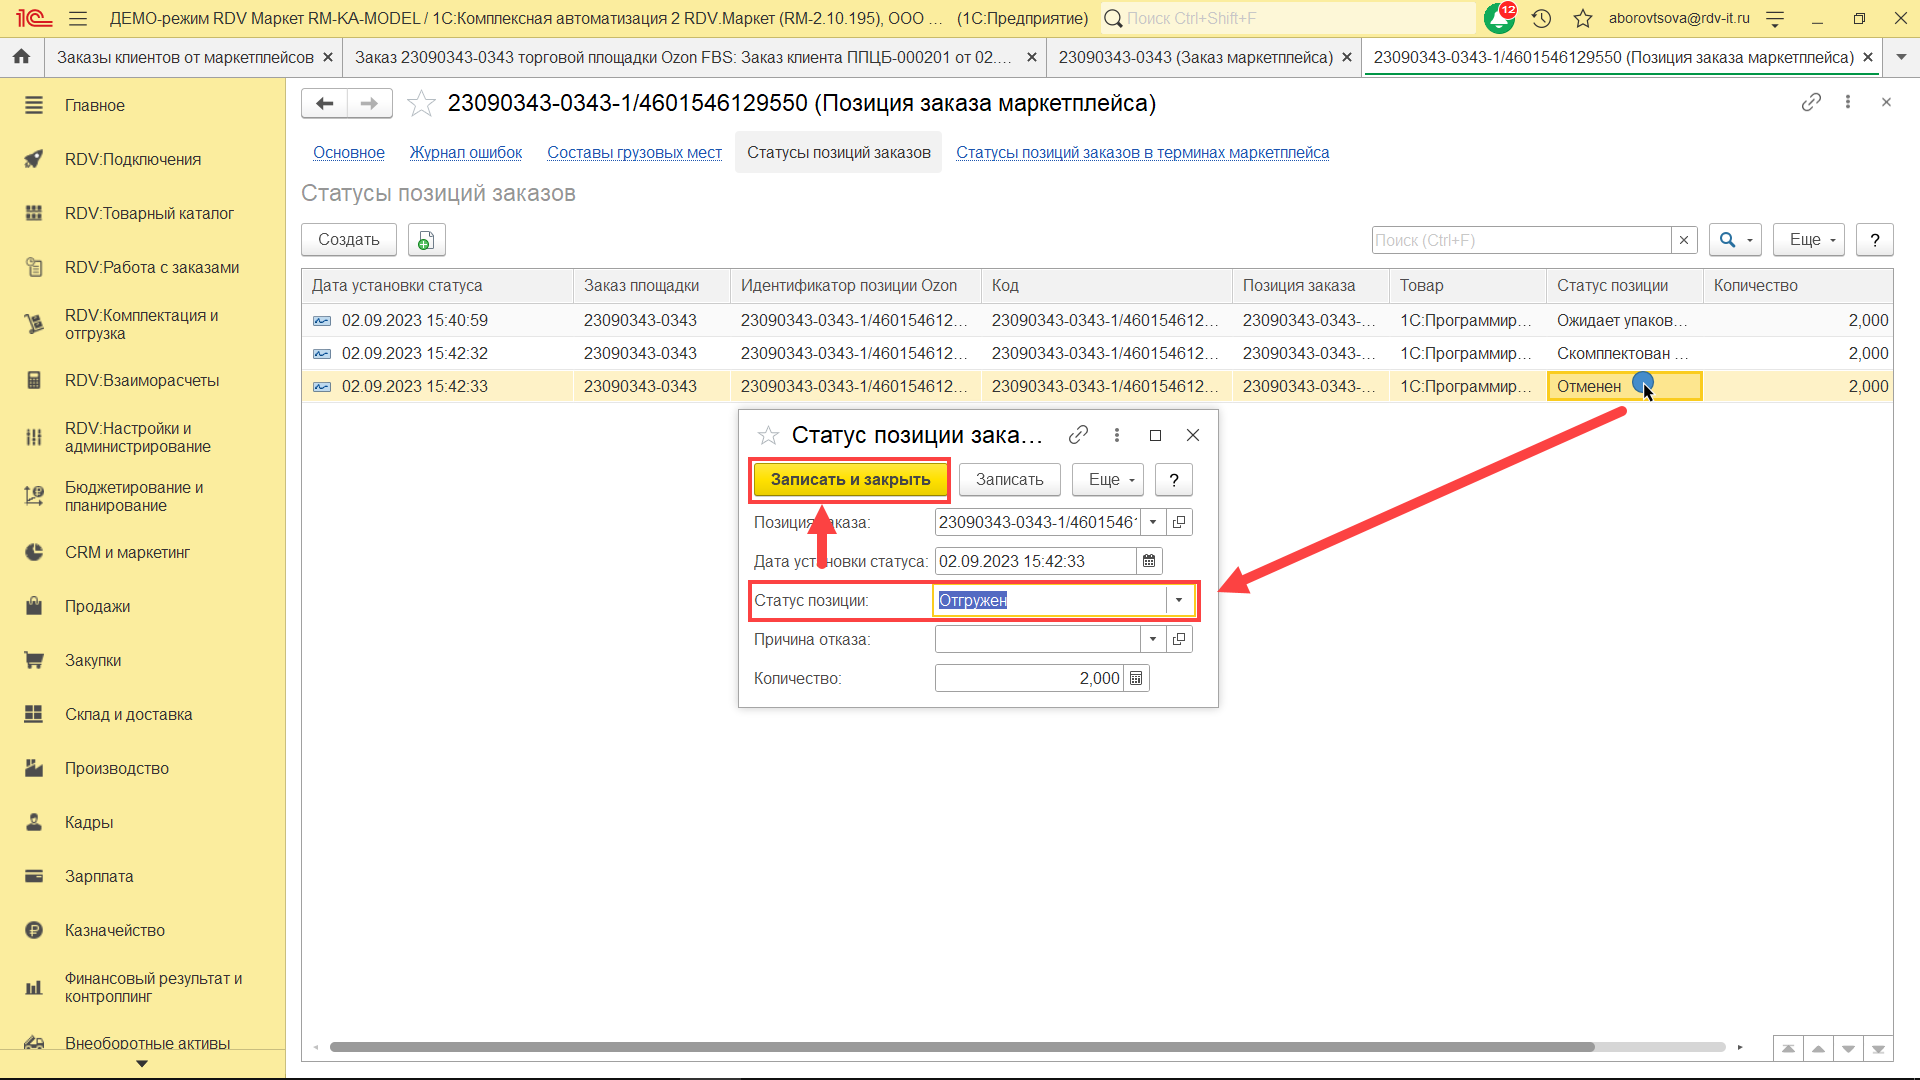Open the sections hamburger menu icon
Viewport: 1920px width, 1080px height.
pyautogui.click(x=78, y=18)
